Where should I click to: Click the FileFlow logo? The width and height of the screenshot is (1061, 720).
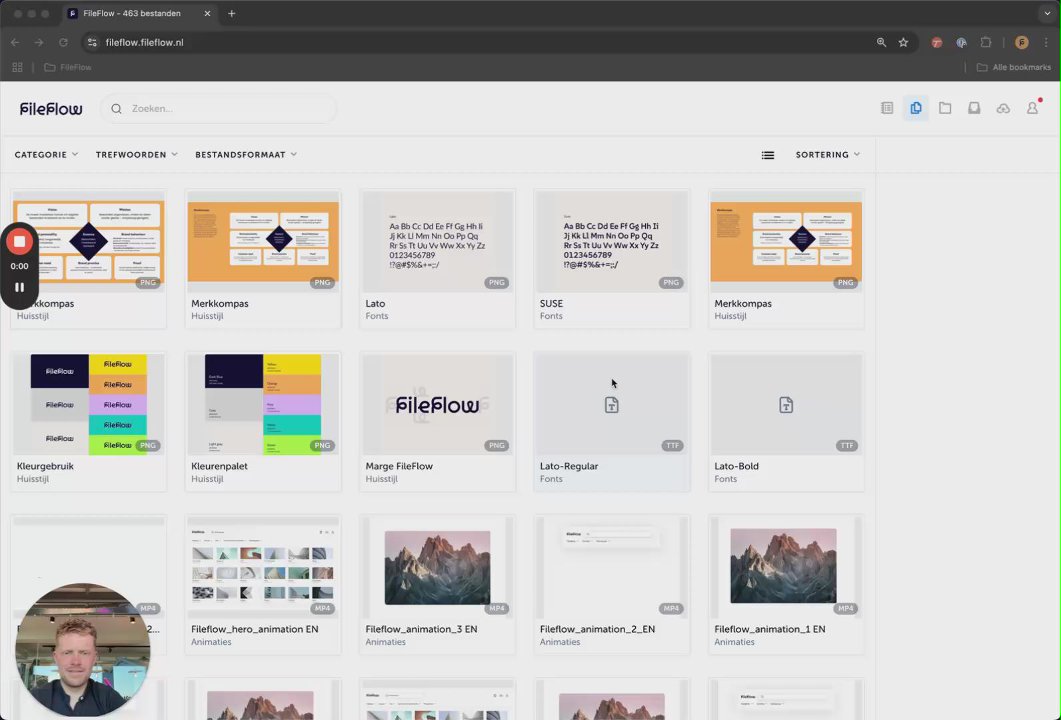coord(51,108)
